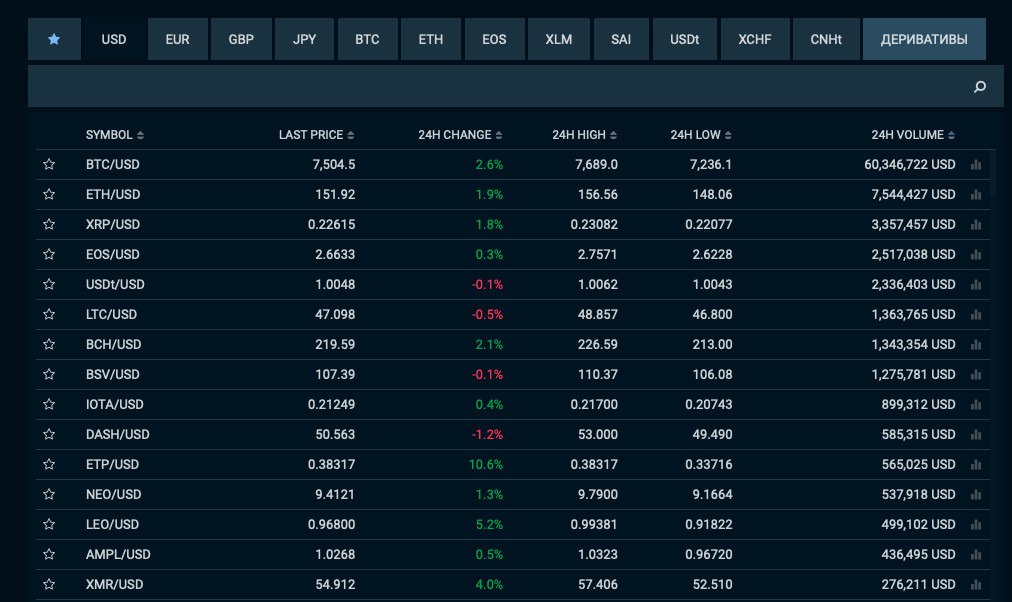Favorite the BTC/USD pair star
Viewport: 1012px width, 602px height.
[49, 164]
